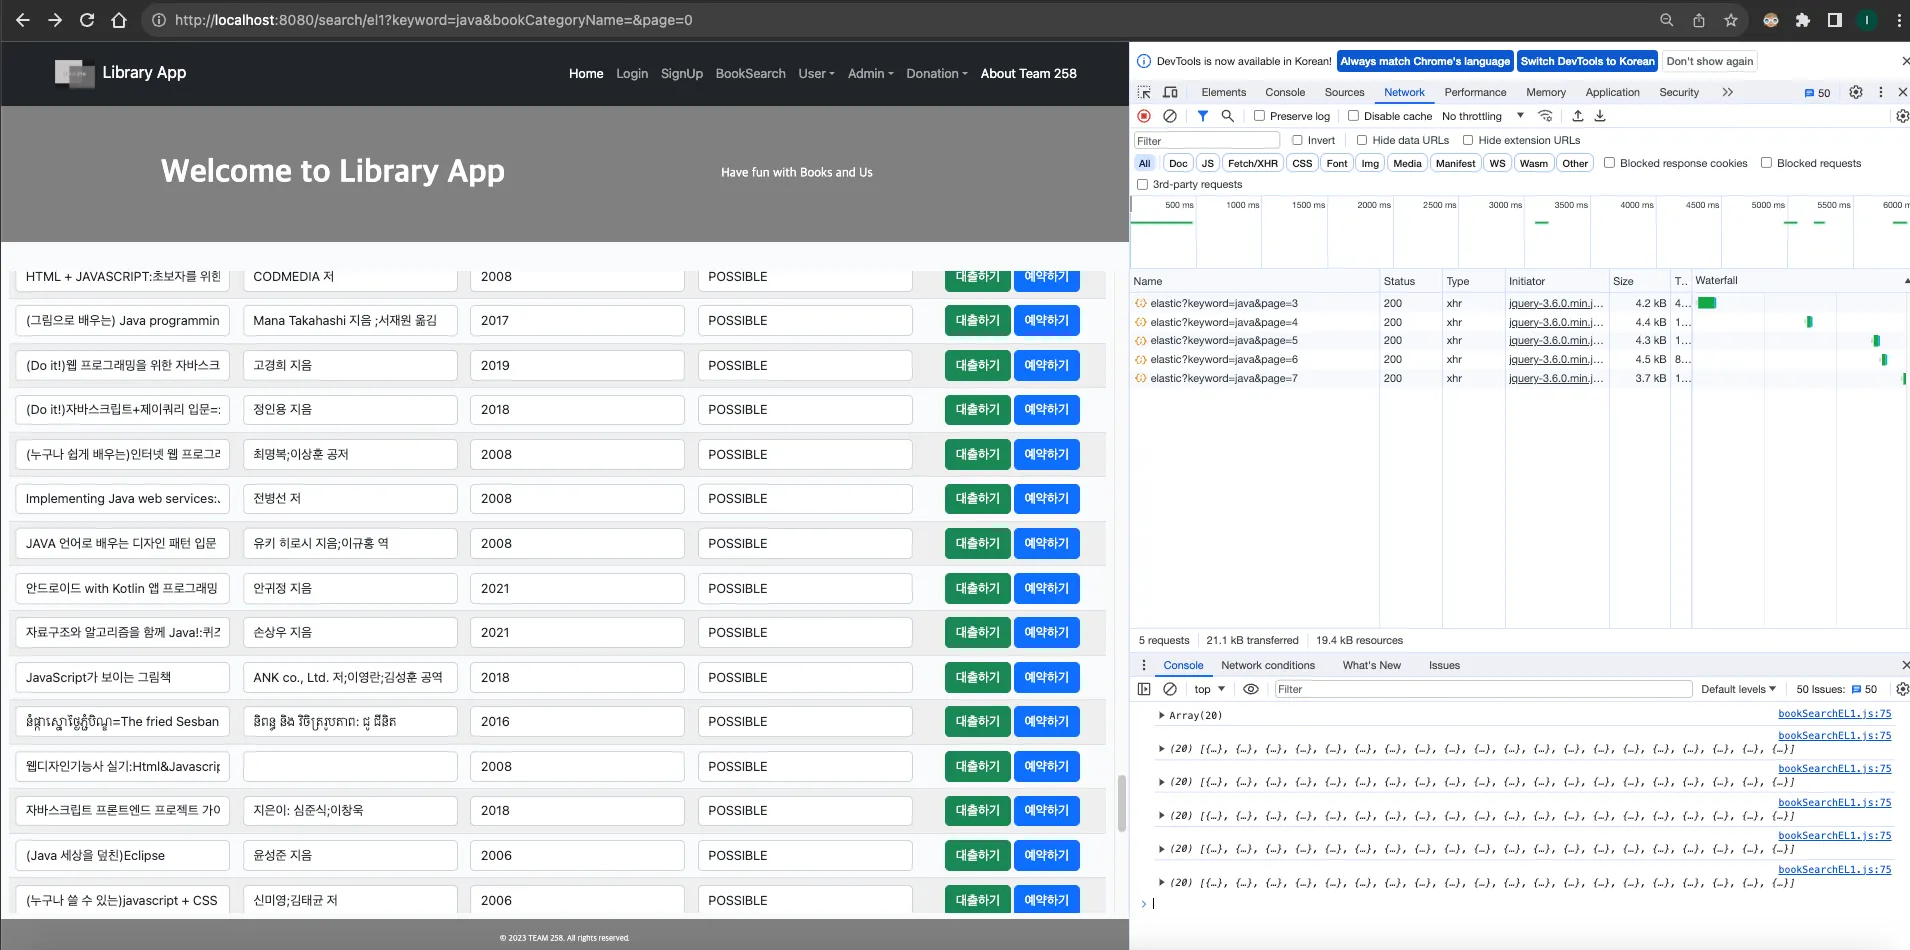Viewport: 1910px width, 950px height.
Task: Clear the console output
Action: tap(1170, 689)
